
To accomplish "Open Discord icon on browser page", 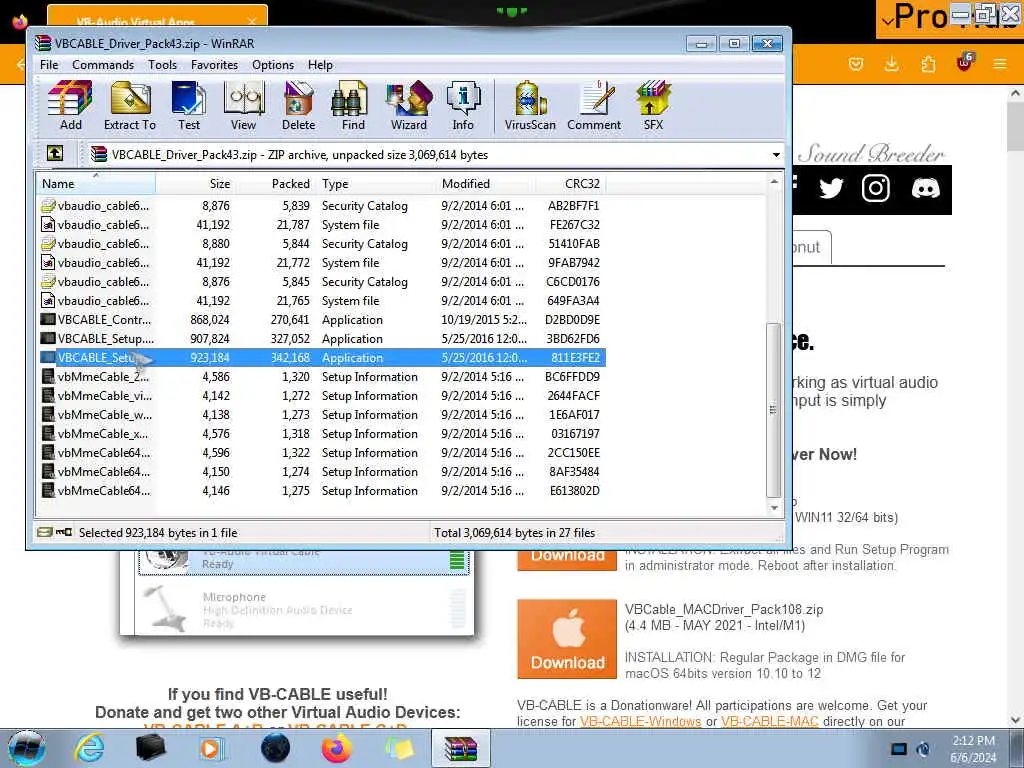I will point(925,189).
